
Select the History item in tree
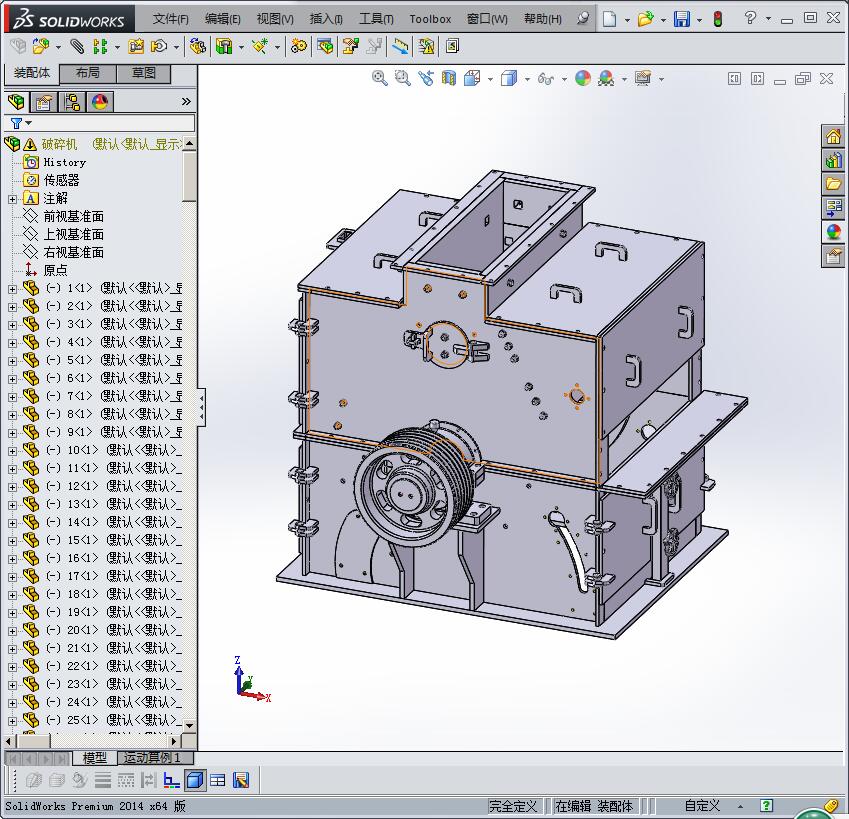[64, 162]
